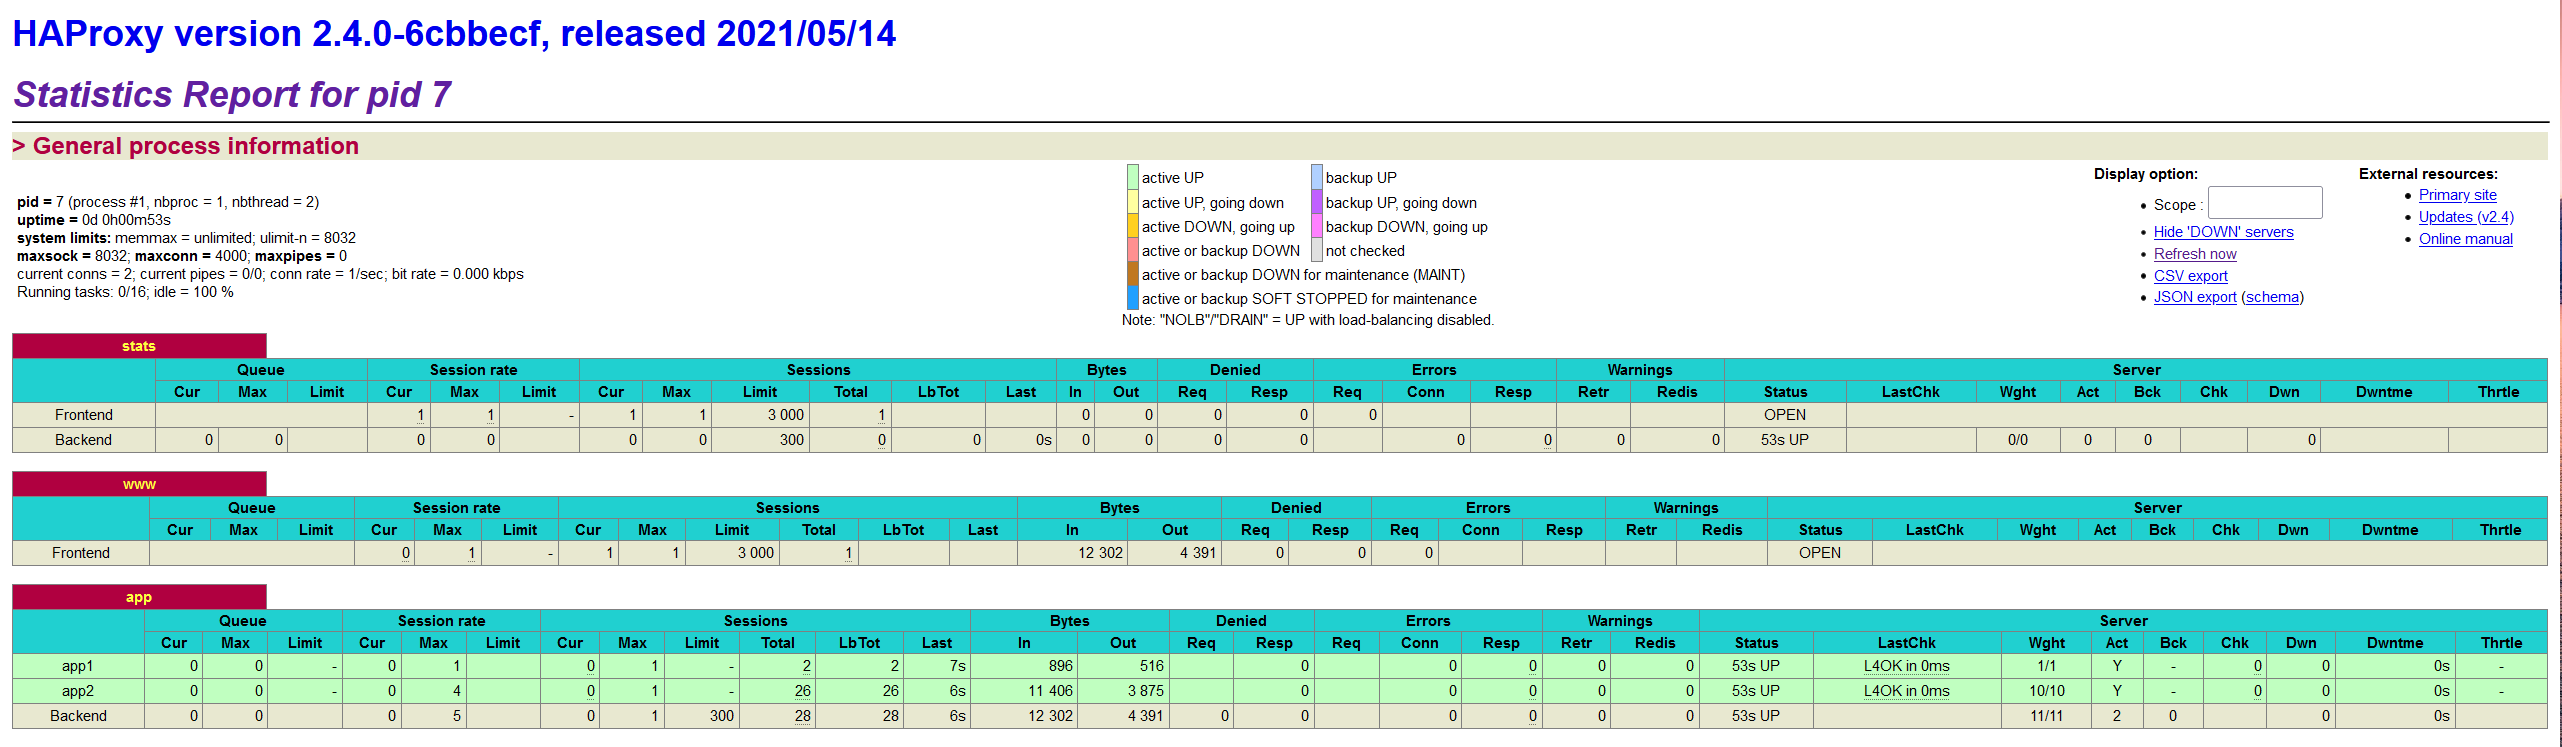Click app1 bytes out 516 value
This screenshot has width=2562, height=747.
[x=1151, y=666]
